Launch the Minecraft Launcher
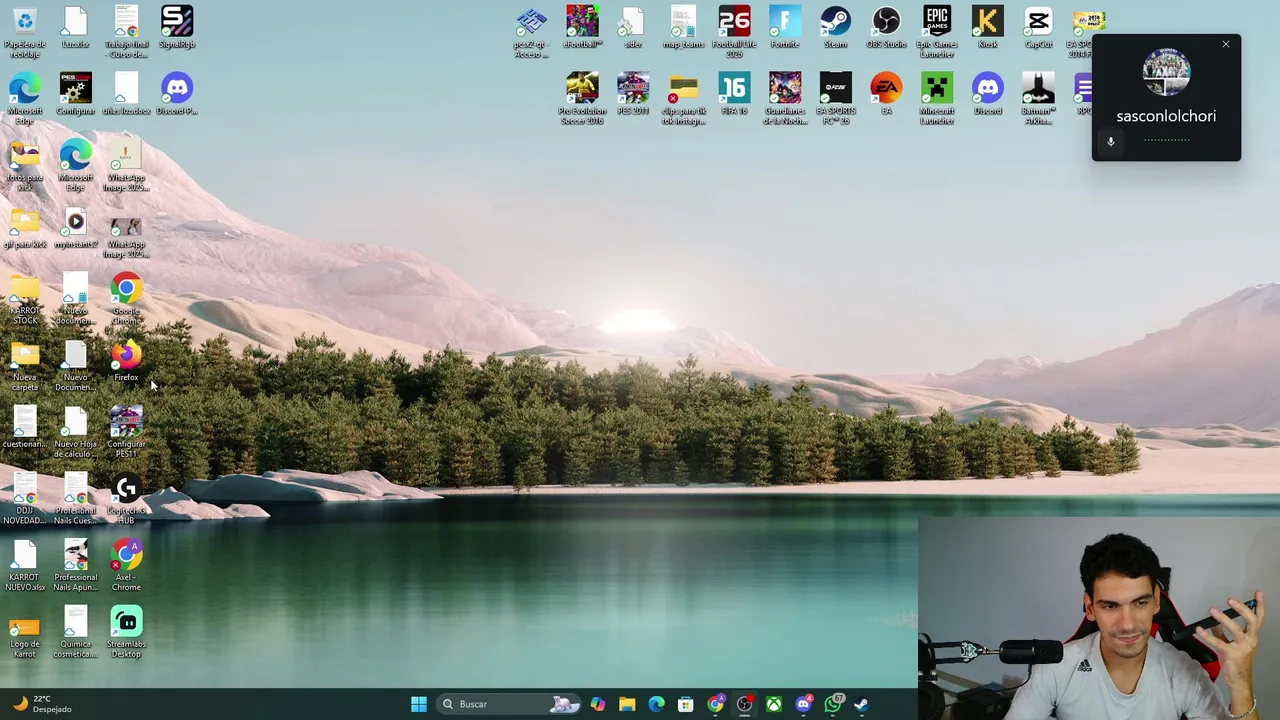 coord(937,98)
